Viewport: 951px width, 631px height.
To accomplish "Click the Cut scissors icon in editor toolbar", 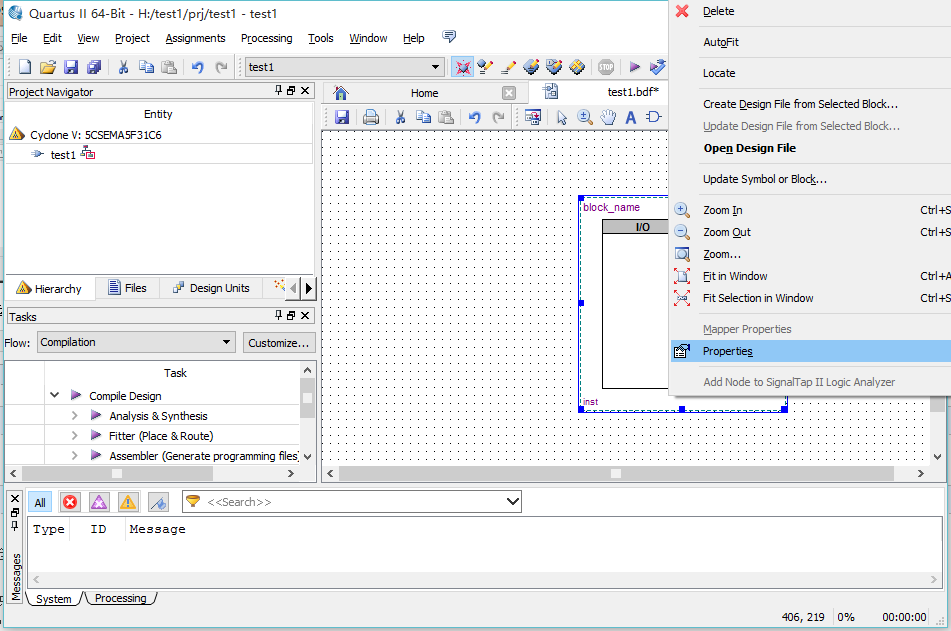I will 400,117.
